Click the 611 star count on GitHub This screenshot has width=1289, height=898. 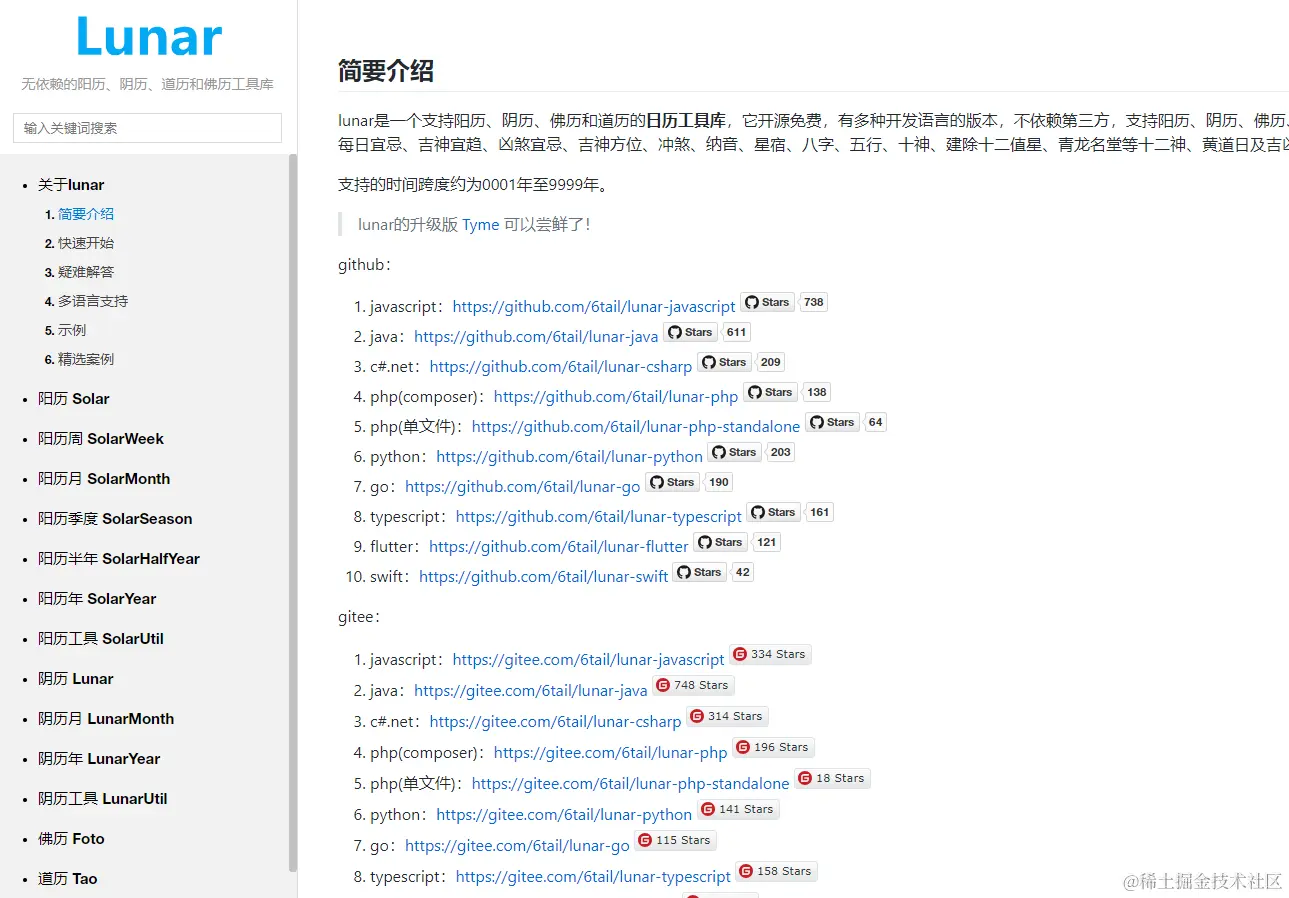tap(737, 332)
